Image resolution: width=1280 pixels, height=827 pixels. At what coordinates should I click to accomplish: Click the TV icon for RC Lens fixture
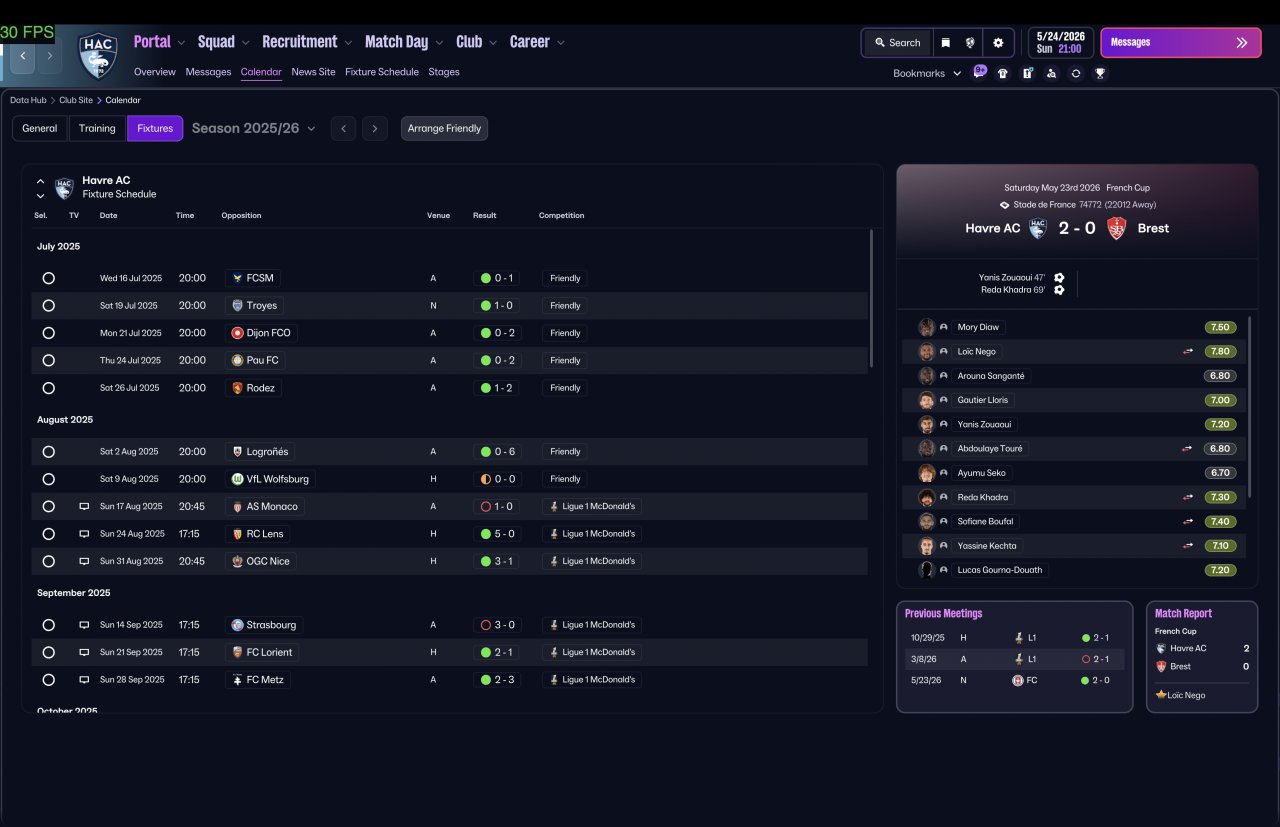[84, 534]
